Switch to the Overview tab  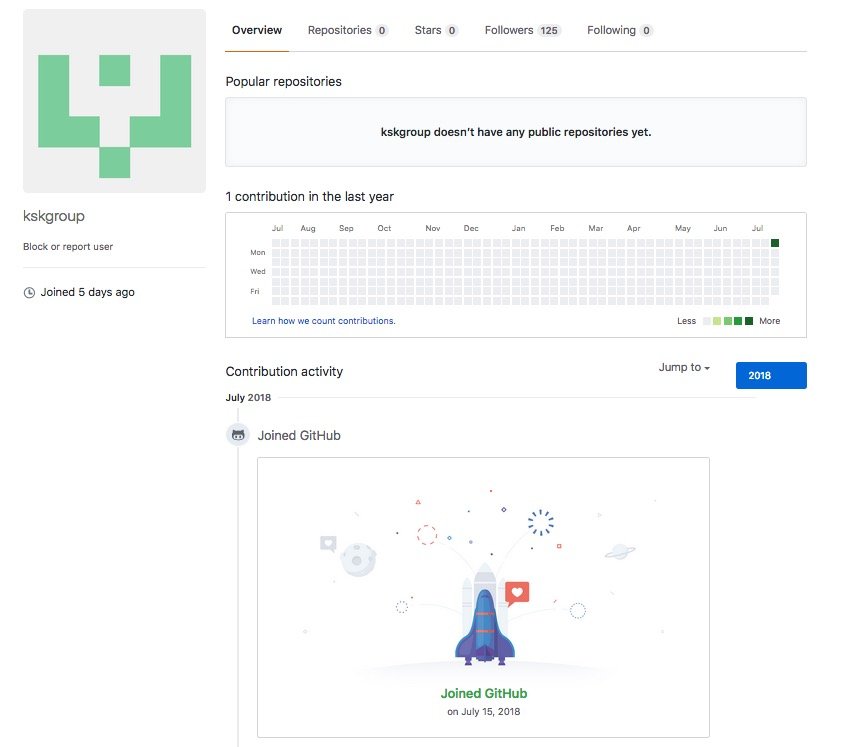pyautogui.click(x=257, y=31)
